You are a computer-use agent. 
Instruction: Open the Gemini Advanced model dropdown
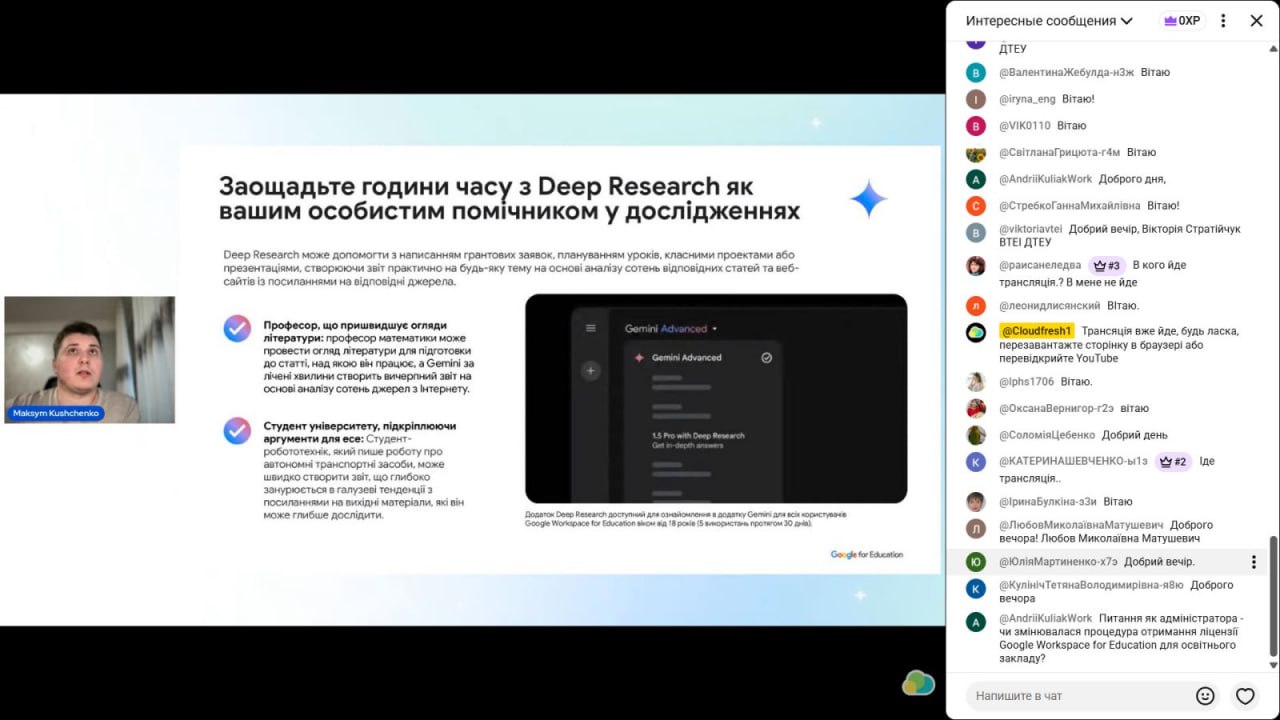tap(714, 328)
